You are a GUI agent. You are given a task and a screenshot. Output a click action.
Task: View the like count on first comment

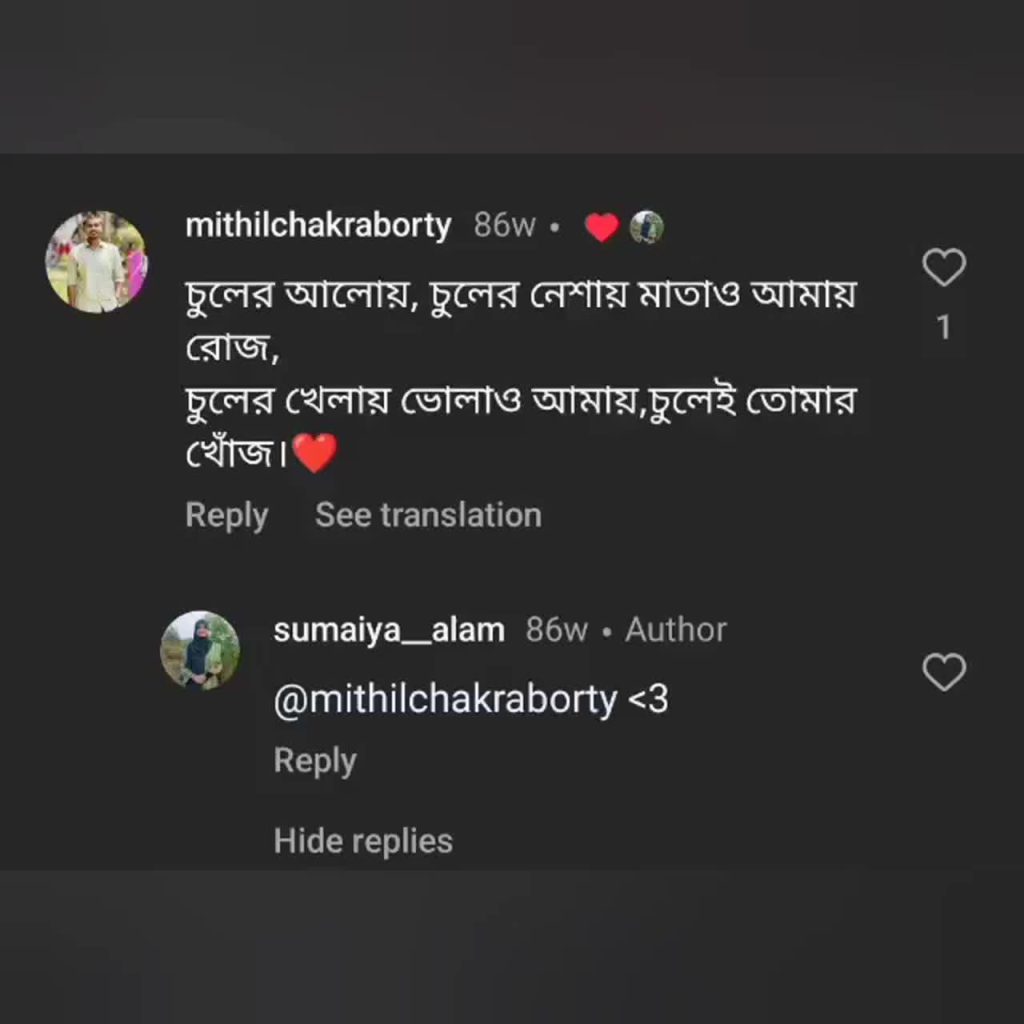(x=943, y=328)
